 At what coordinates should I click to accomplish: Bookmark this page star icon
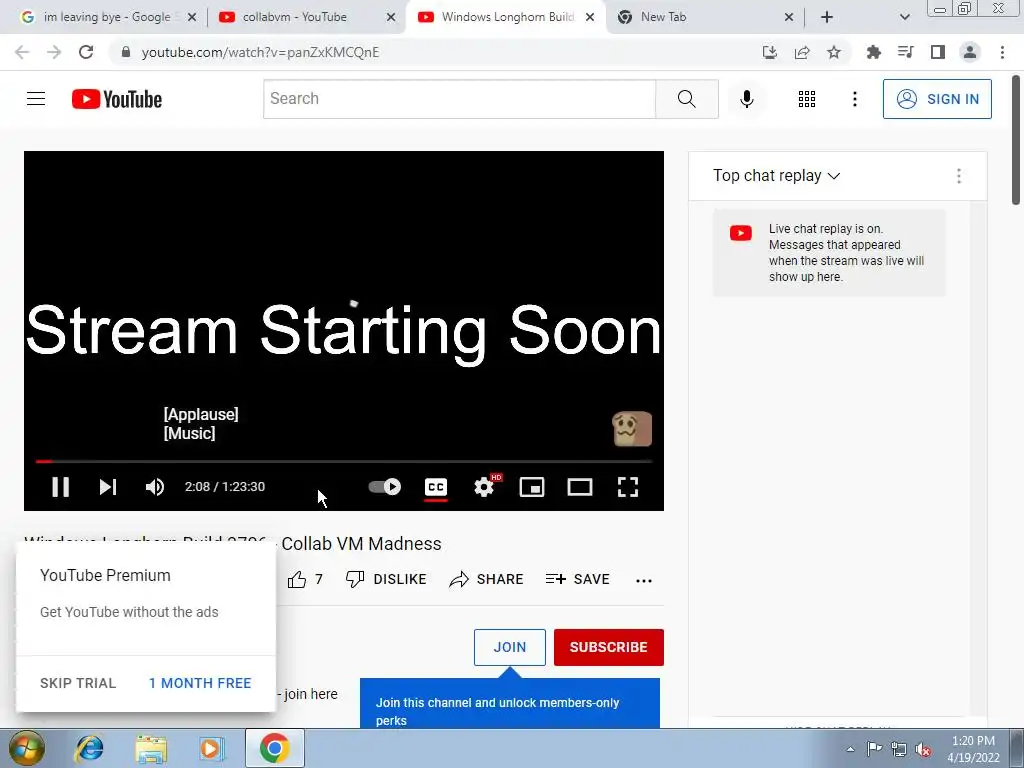tap(834, 52)
